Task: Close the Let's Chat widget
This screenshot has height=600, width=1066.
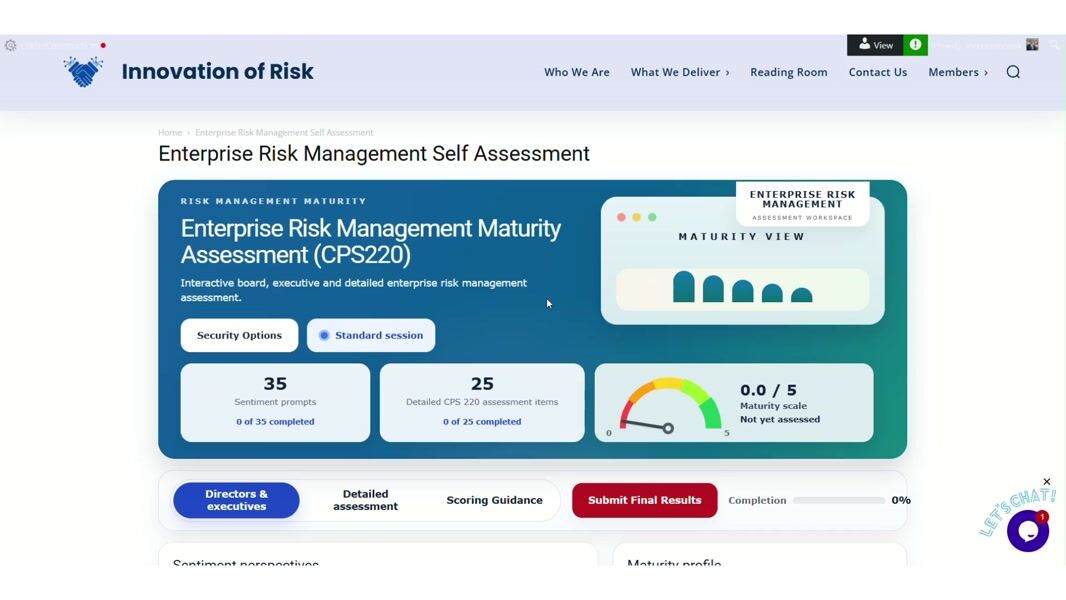Action: (x=1046, y=482)
